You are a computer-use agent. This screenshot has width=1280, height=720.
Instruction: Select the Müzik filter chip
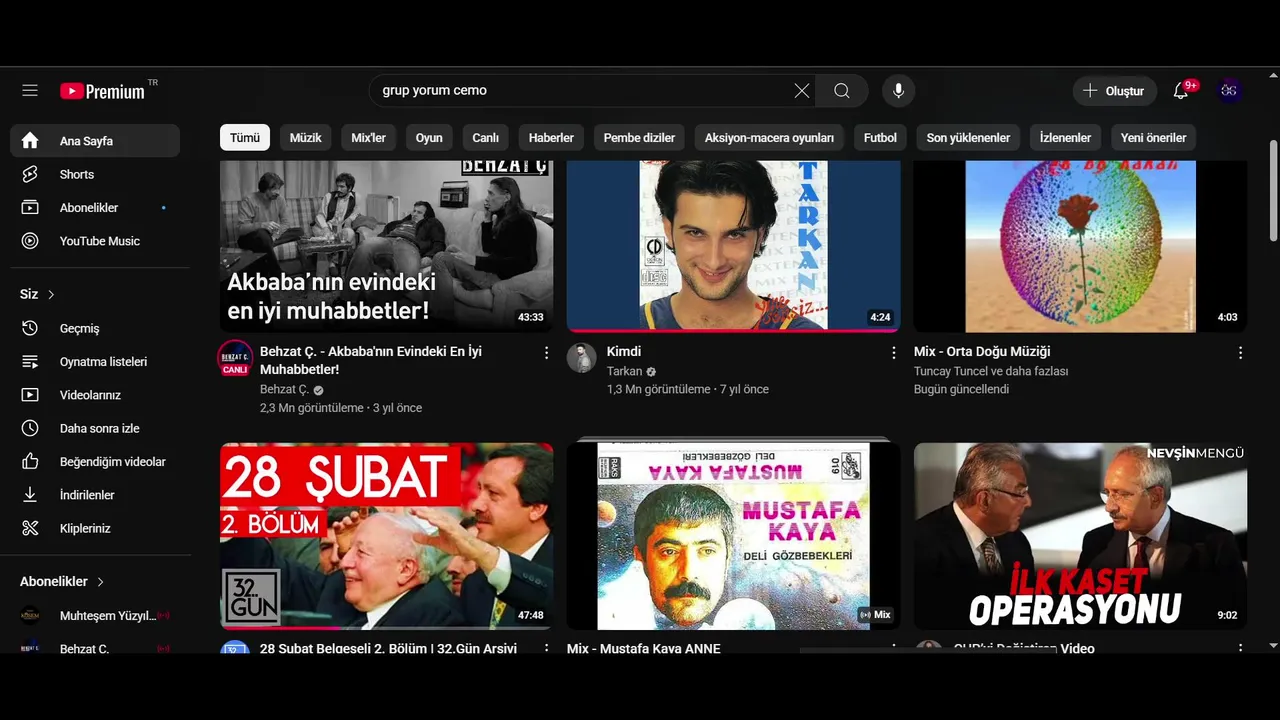tap(306, 138)
